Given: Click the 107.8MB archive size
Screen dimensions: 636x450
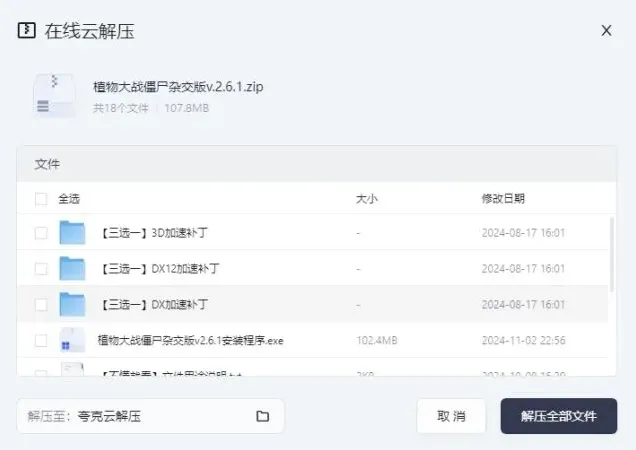Looking at the screenshot, I should tap(187, 108).
